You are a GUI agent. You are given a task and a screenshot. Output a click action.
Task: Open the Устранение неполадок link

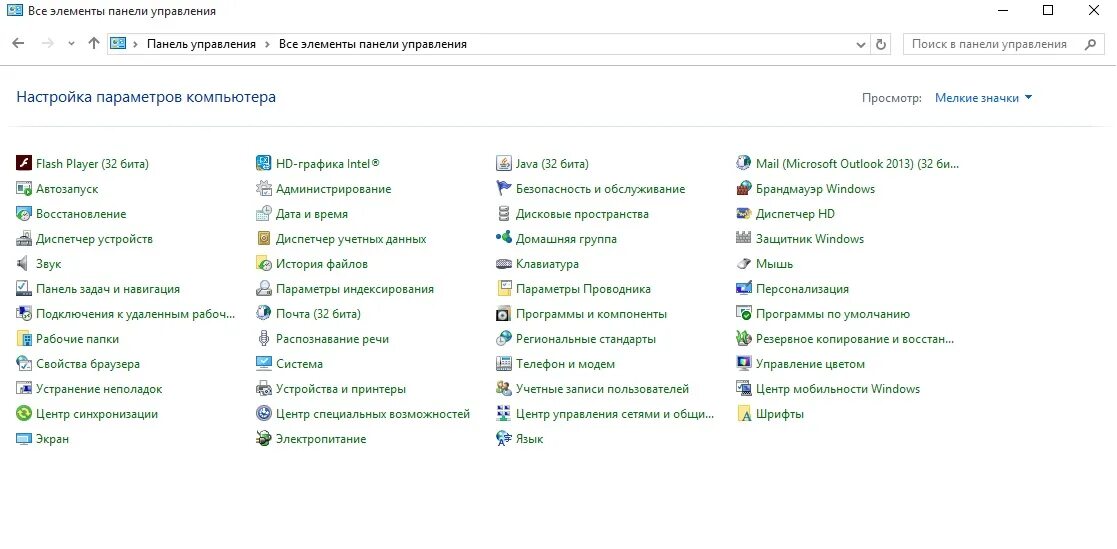pyautogui.click(x=99, y=389)
